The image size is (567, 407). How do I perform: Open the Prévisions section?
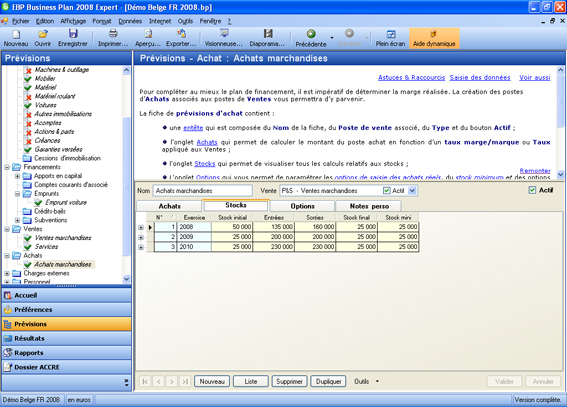point(67,324)
